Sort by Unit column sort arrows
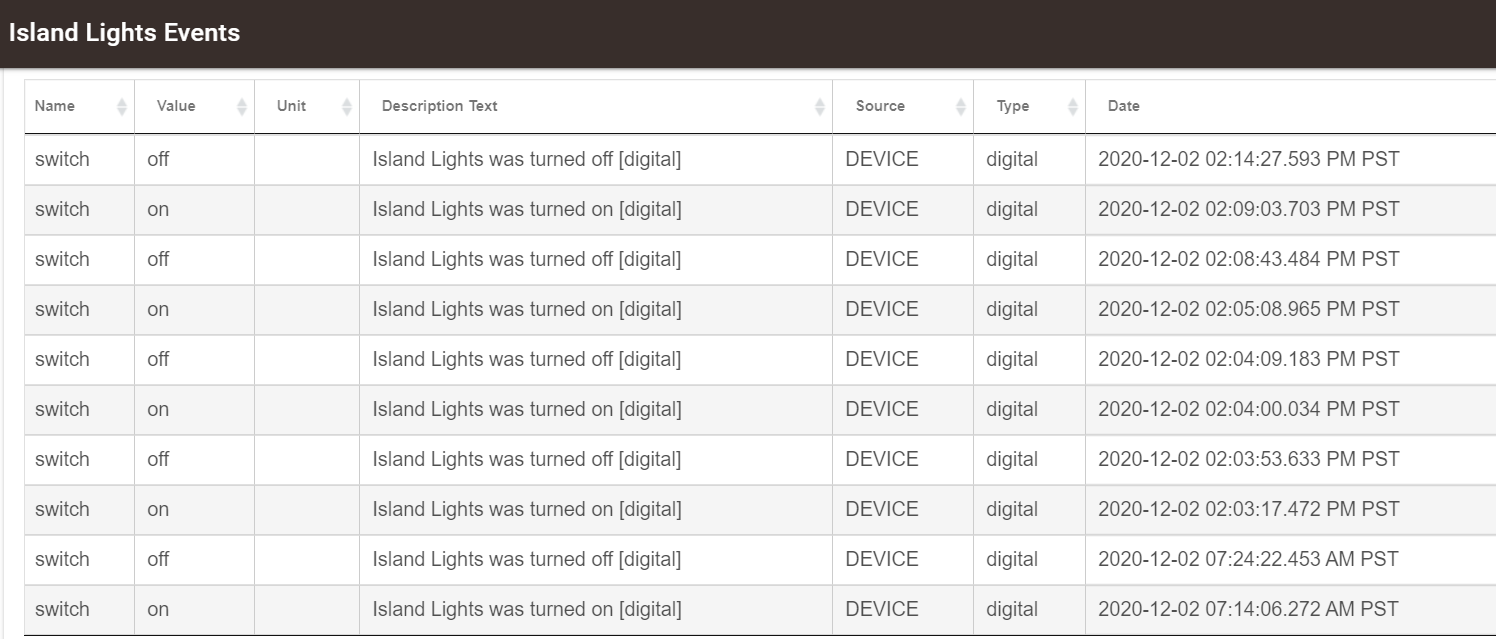 tap(347, 106)
